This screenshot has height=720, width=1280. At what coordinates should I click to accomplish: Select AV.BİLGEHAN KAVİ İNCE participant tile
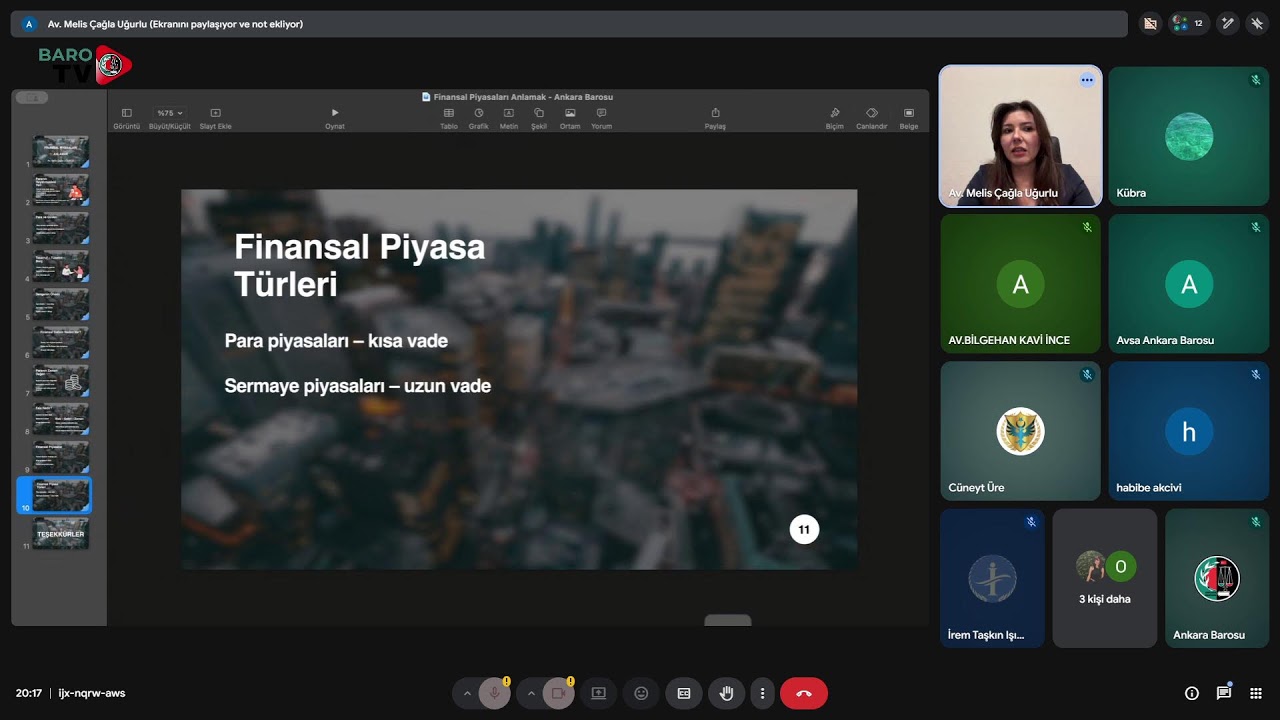[x=1020, y=284]
